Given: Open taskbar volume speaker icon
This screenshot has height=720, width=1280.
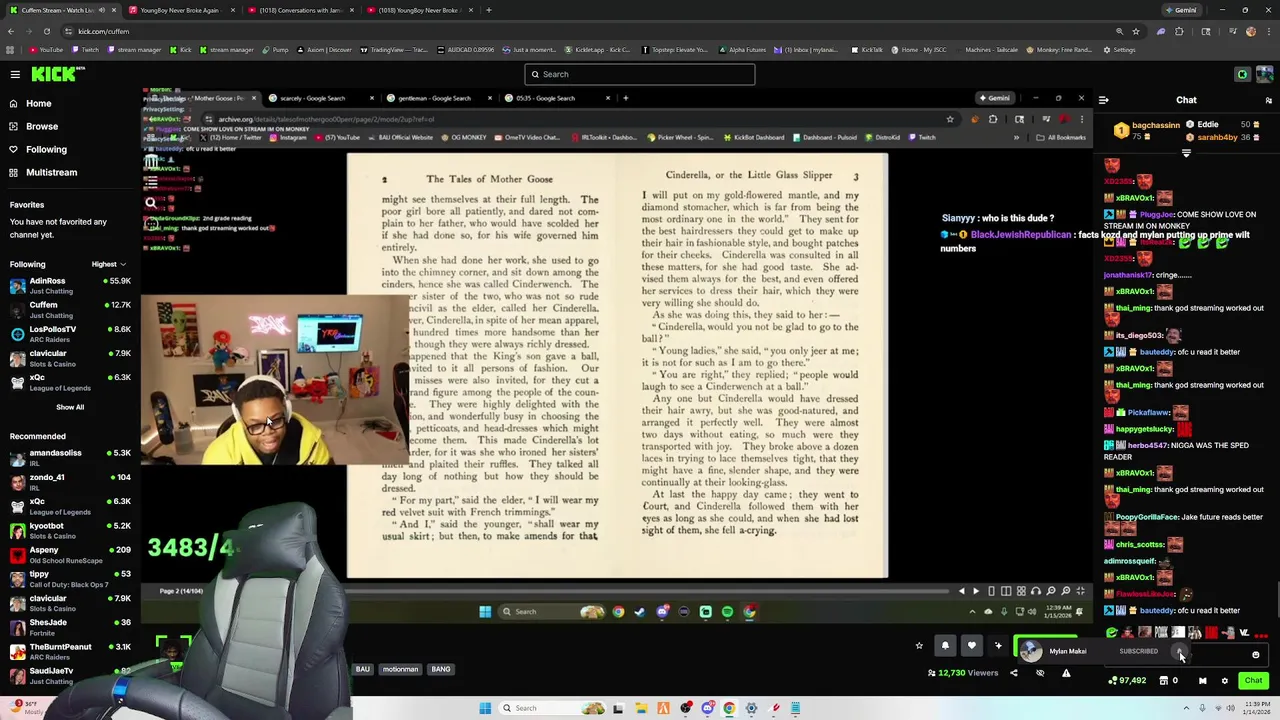Looking at the screenshot, I should [1230, 708].
